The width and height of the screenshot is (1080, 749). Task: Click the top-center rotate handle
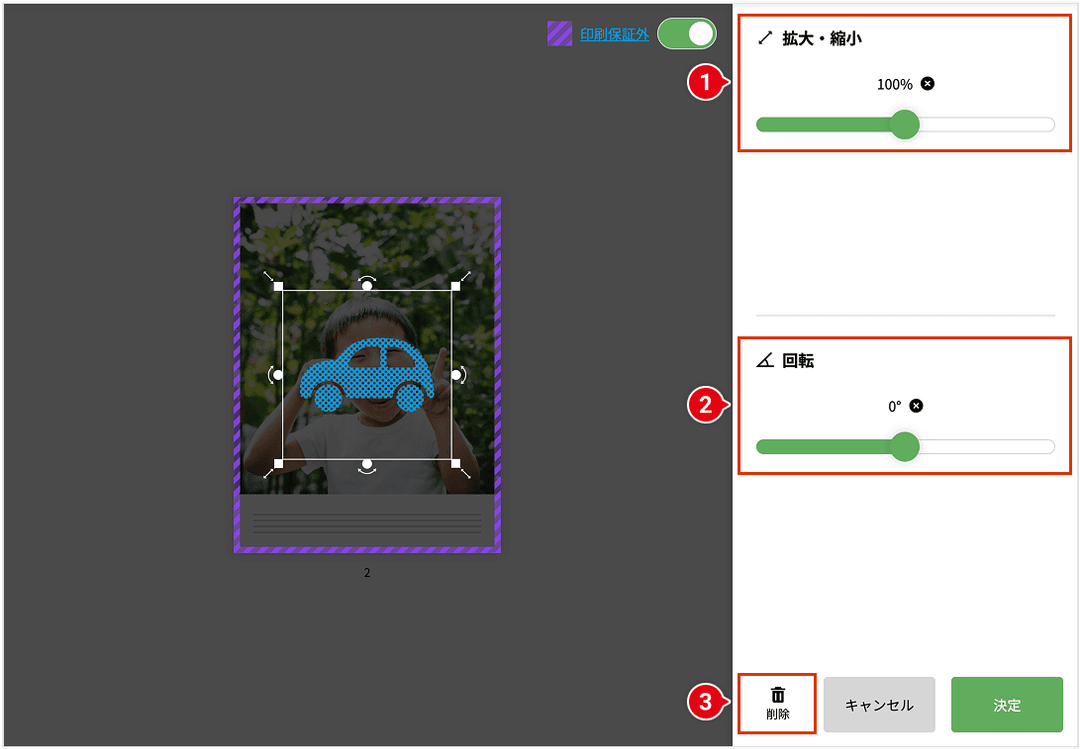pyautogui.click(x=367, y=286)
